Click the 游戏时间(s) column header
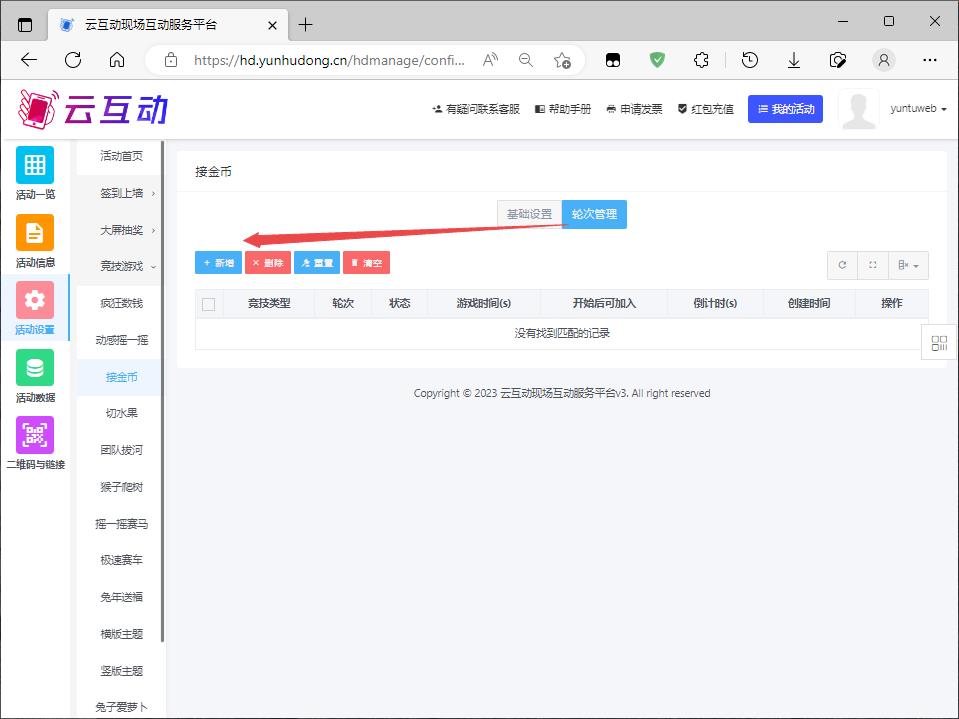This screenshot has width=959, height=719. [484, 303]
